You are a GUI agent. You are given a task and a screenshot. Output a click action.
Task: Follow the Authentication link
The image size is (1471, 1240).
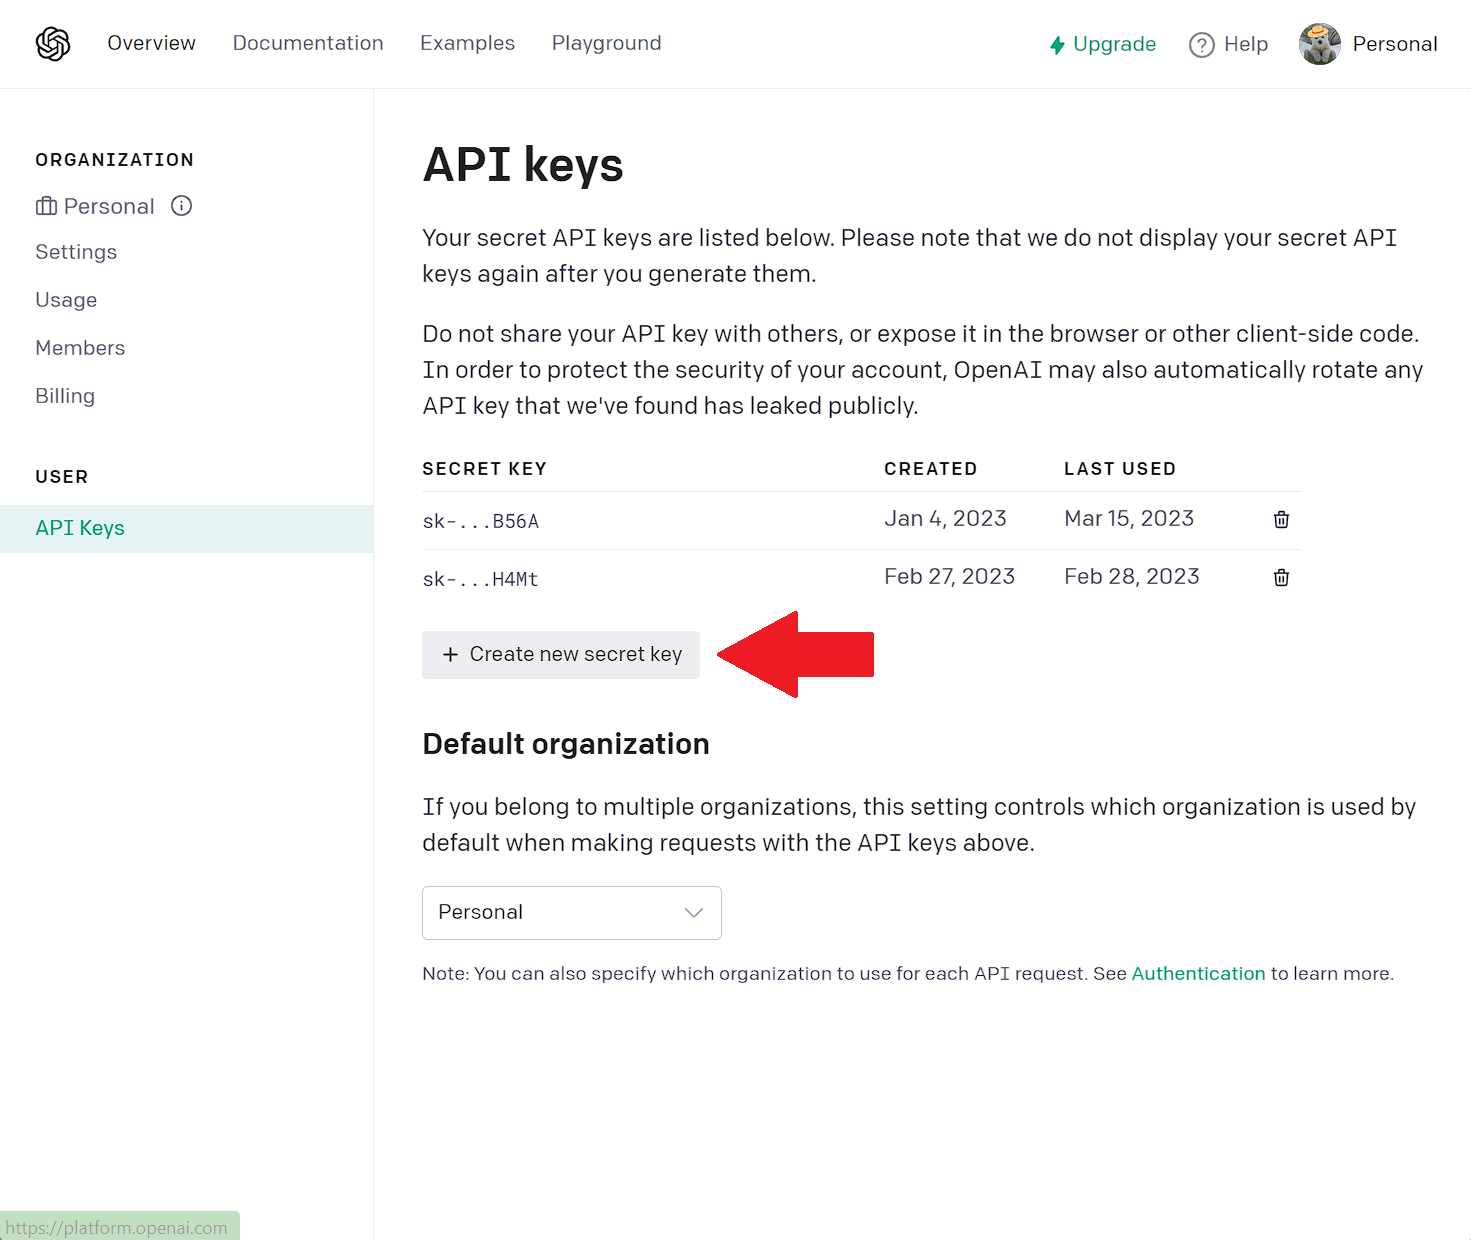click(1198, 973)
